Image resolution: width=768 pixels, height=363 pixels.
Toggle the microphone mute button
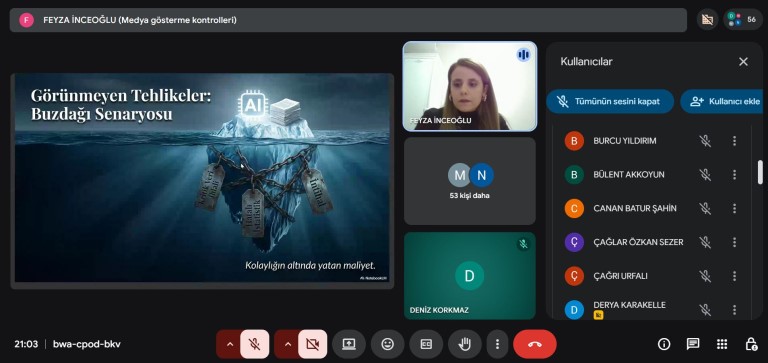[255, 344]
